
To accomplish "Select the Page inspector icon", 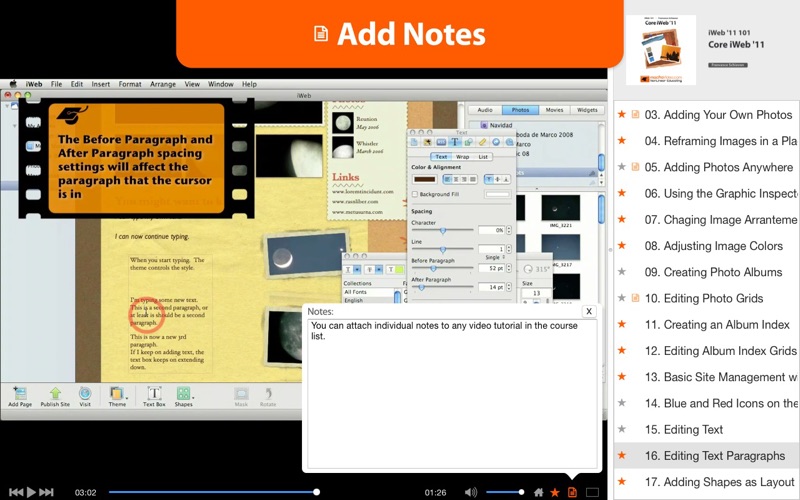I will tap(414, 142).
